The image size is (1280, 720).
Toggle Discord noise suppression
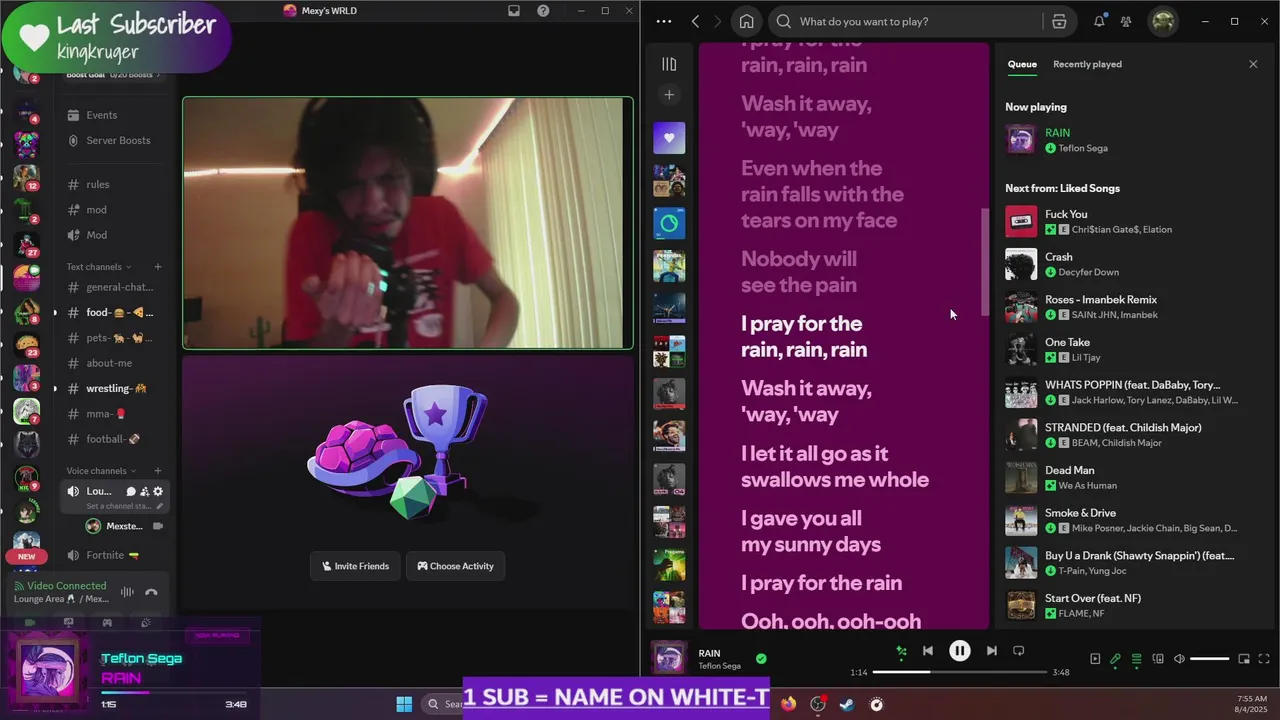coord(127,592)
